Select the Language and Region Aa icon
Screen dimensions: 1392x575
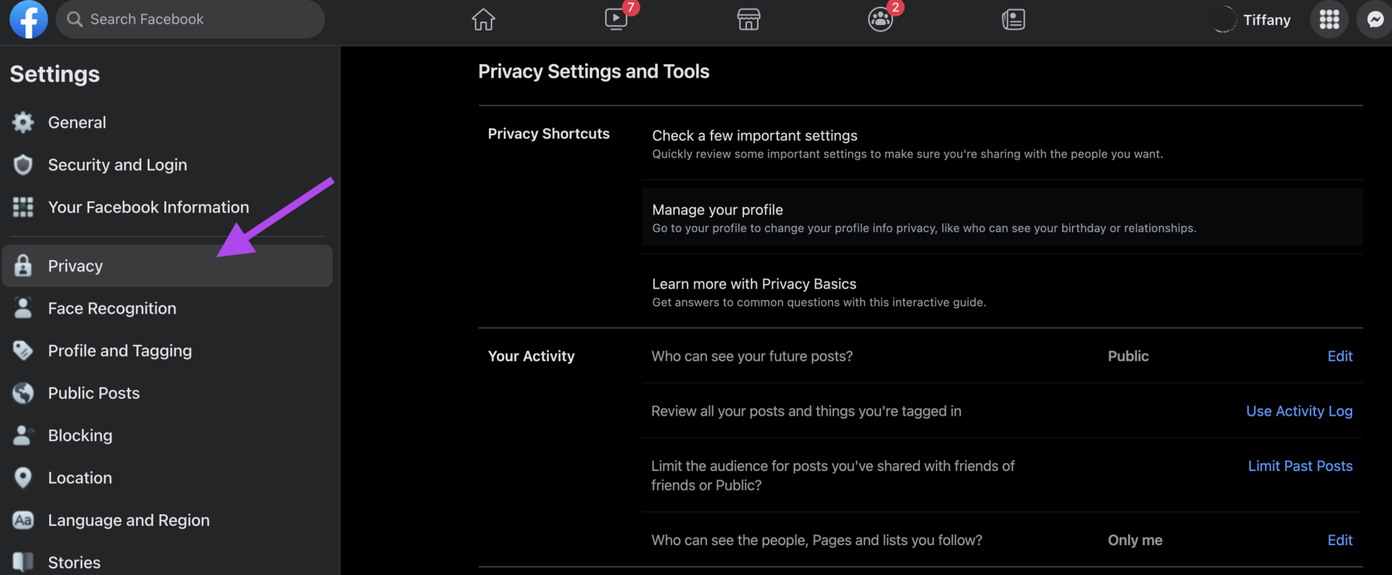(x=23, y=520)
